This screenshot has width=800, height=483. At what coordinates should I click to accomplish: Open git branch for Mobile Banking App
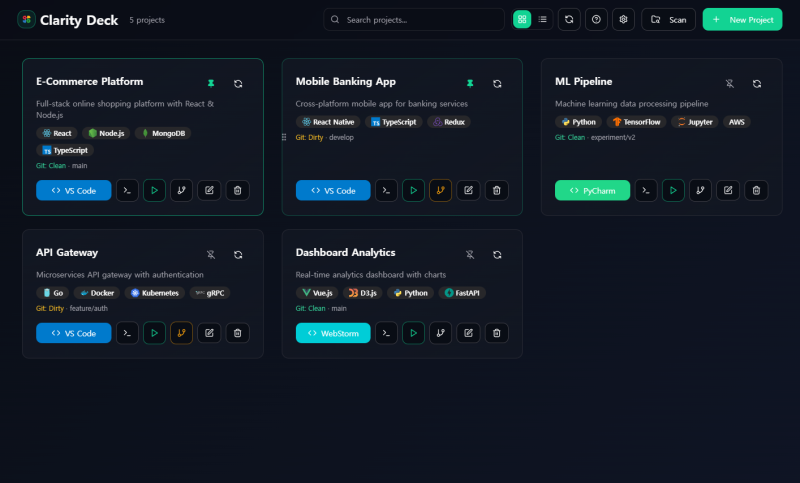(x=440, y=190)
